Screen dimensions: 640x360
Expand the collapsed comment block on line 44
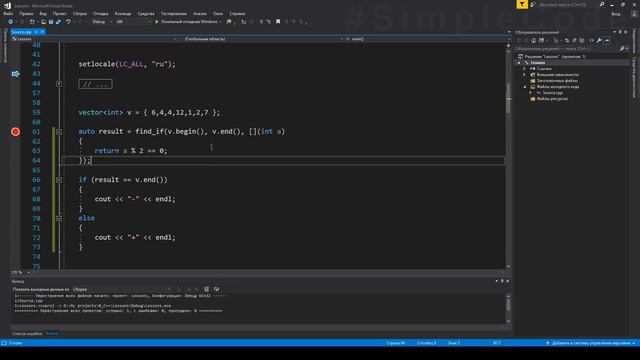pyautogui.click(x=59, y=84)
